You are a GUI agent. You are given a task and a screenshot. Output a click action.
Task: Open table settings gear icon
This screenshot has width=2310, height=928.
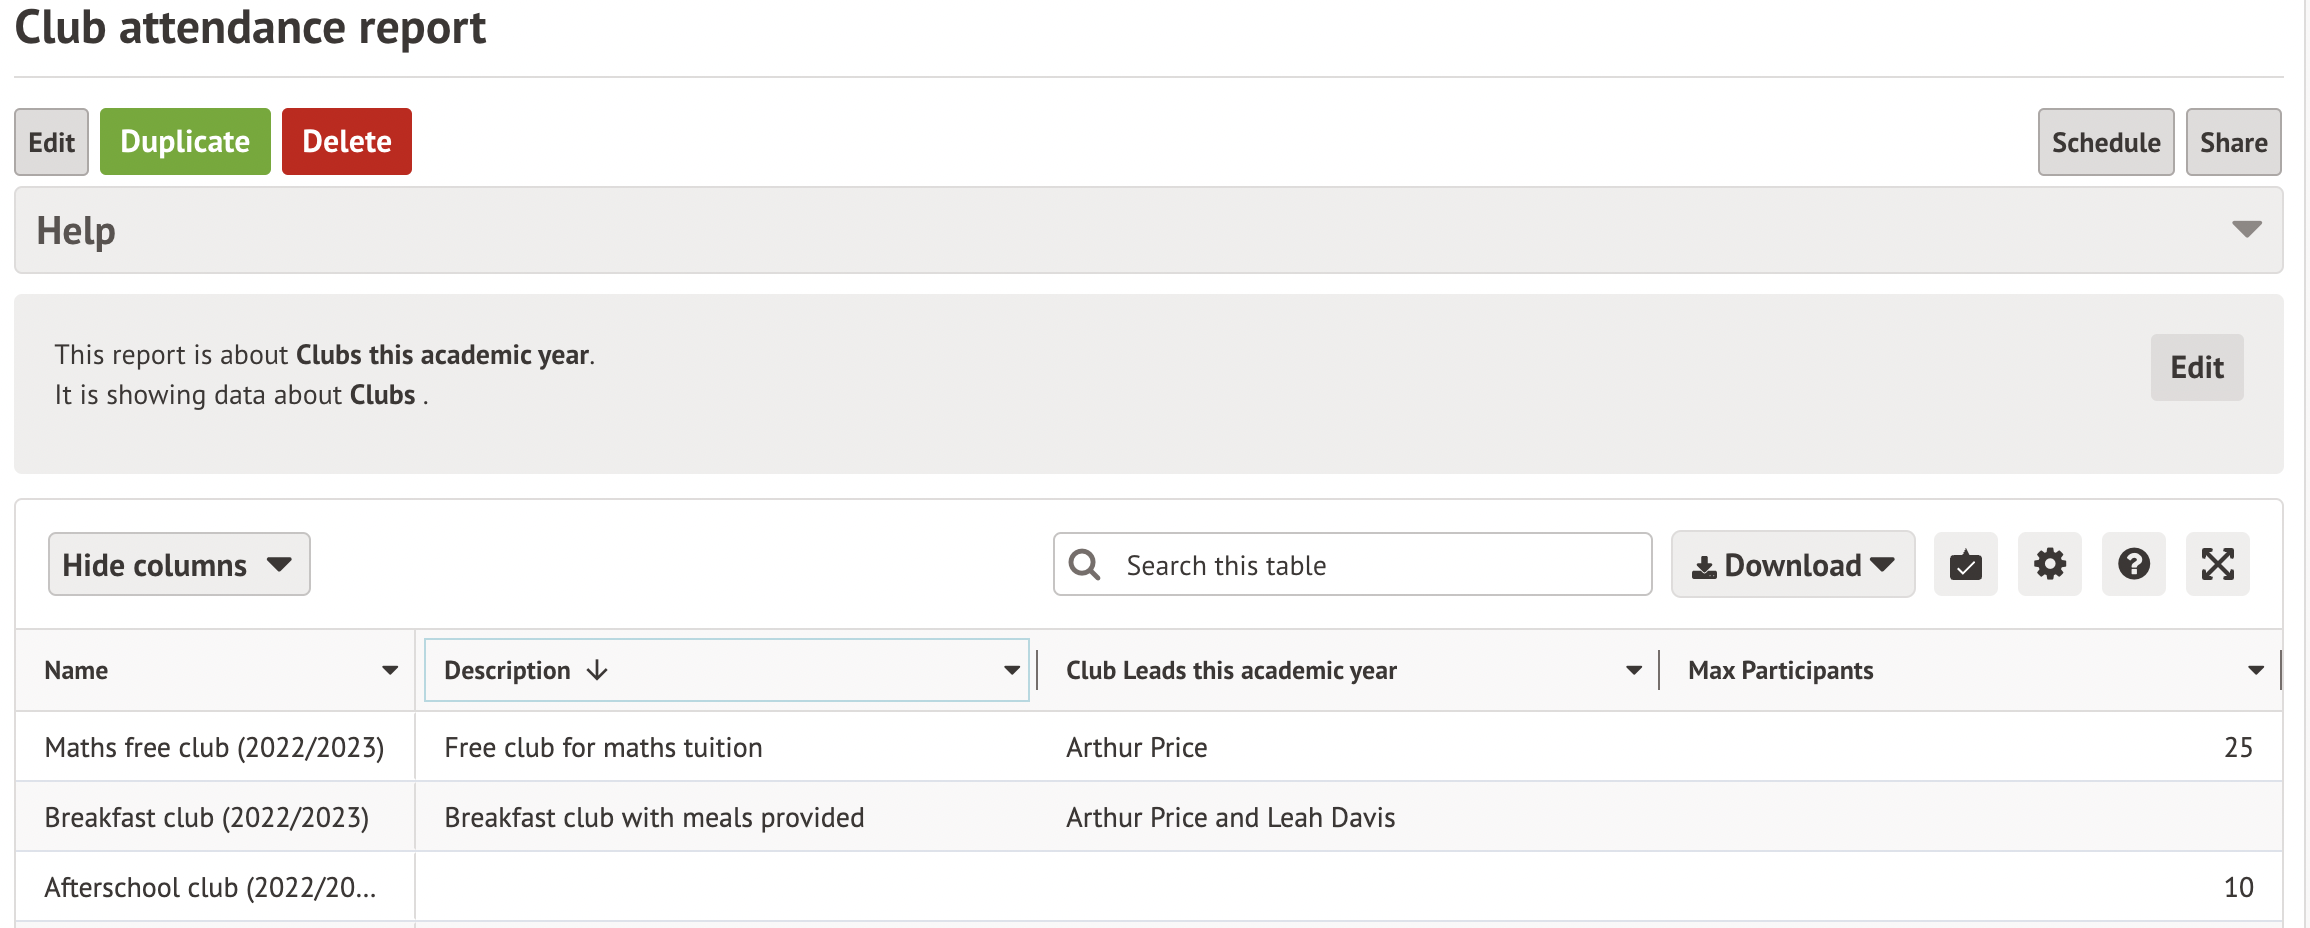click(x=2049, y=565)
